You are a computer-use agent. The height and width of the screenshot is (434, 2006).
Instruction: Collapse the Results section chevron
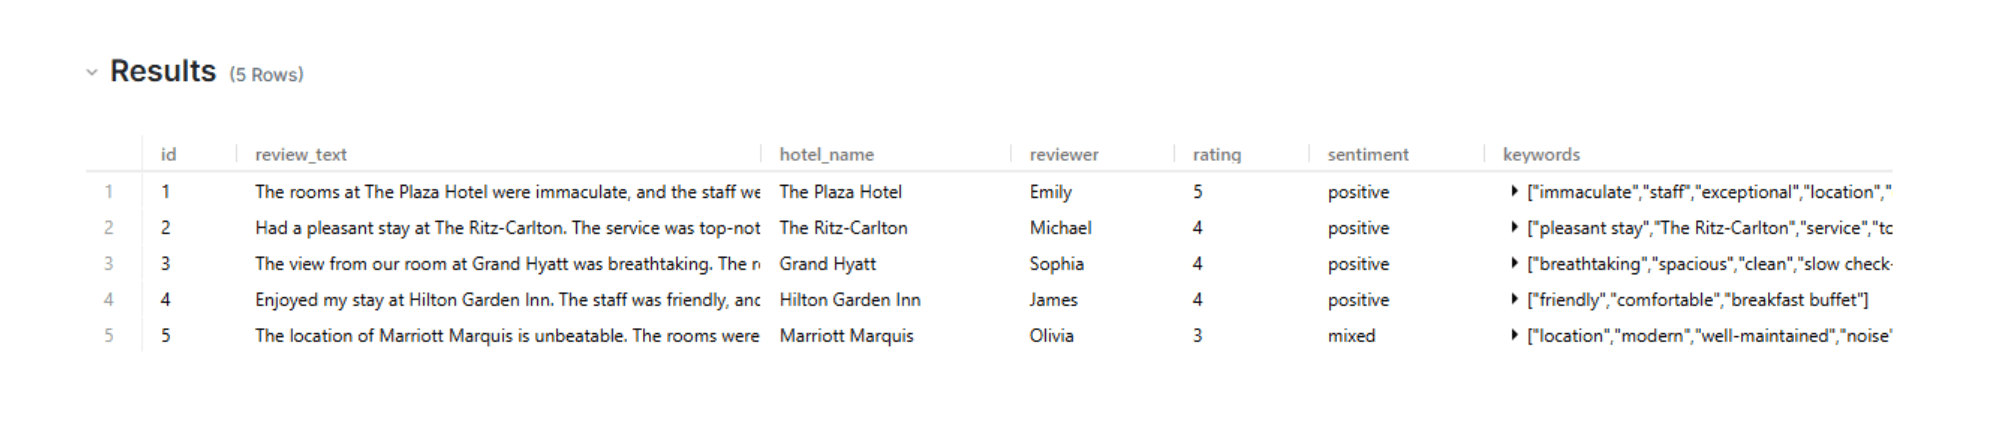(x=92, y=72)
